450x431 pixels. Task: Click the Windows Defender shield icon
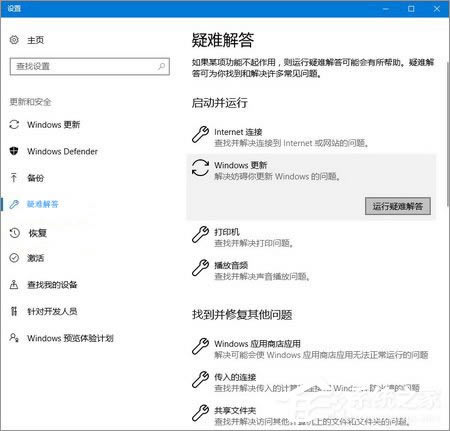[14, 151]
